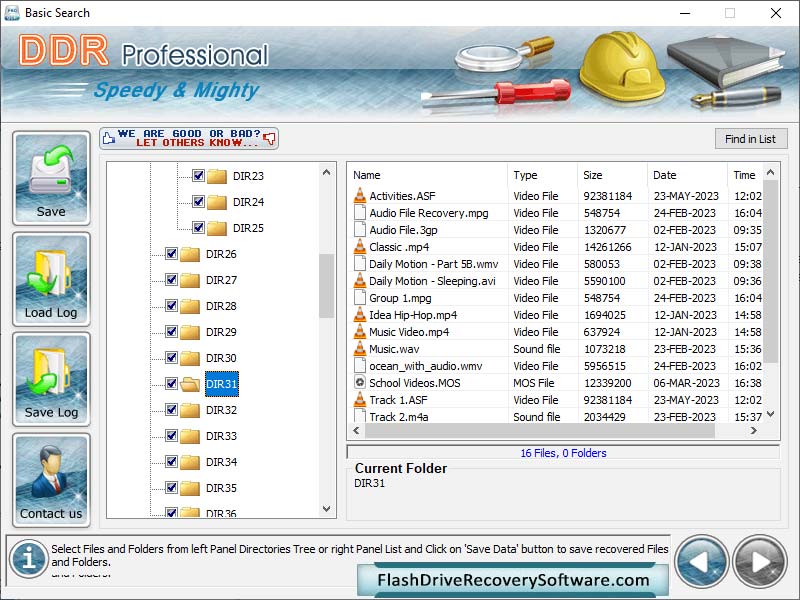Select the DIR24 tree item

pos(248,202)
